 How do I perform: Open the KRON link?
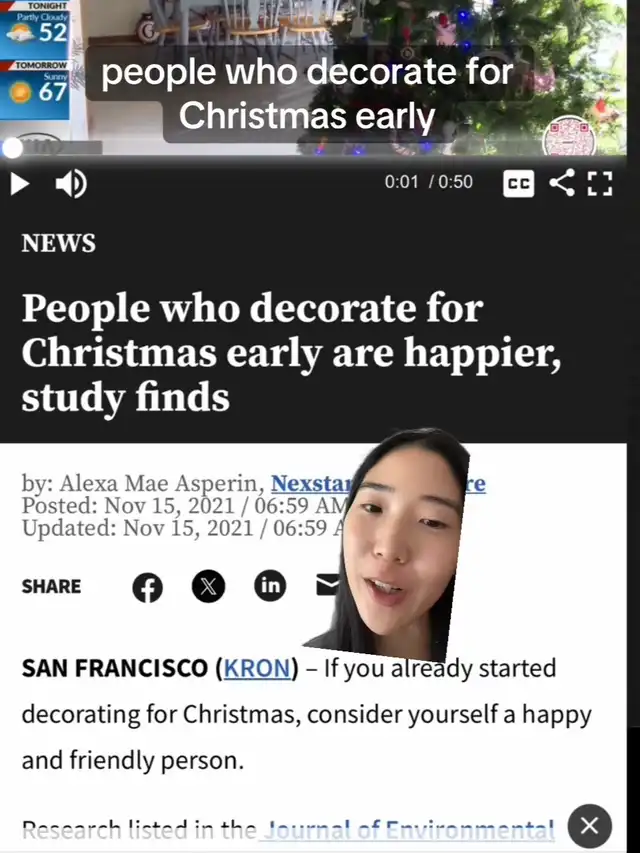(x=257, y=668)
